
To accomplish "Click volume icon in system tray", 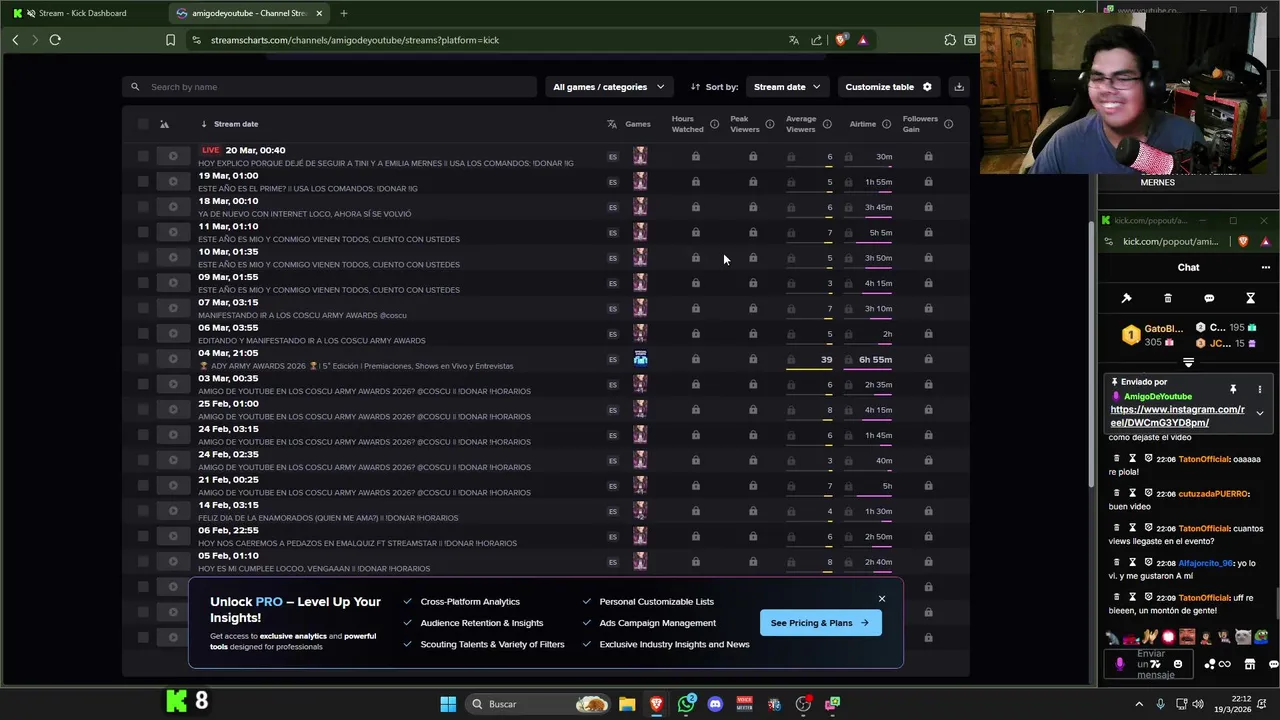I will click(1198, 704).
